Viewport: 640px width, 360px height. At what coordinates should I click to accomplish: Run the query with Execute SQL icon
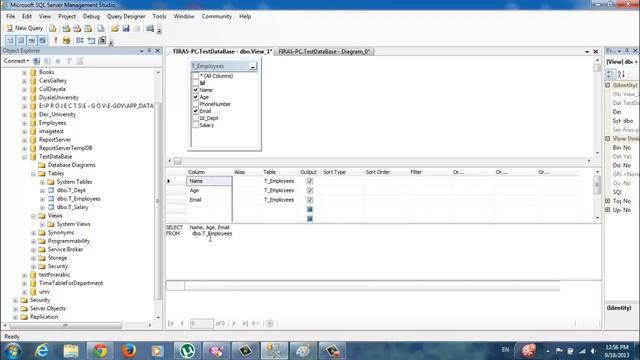pos(56,40)
